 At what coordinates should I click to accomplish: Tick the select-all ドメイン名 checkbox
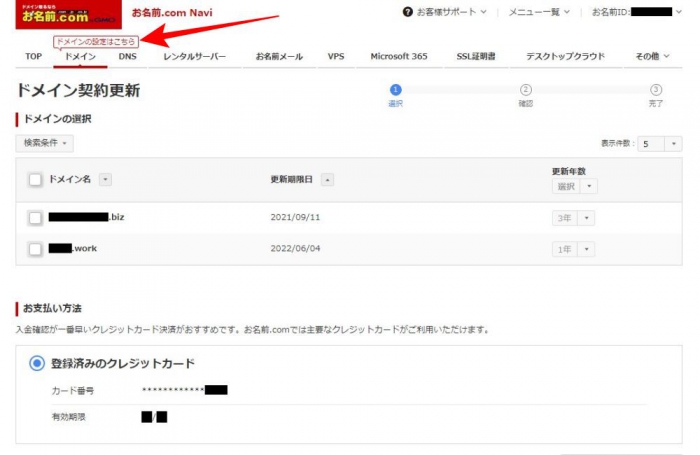click(x=35, y=179)
